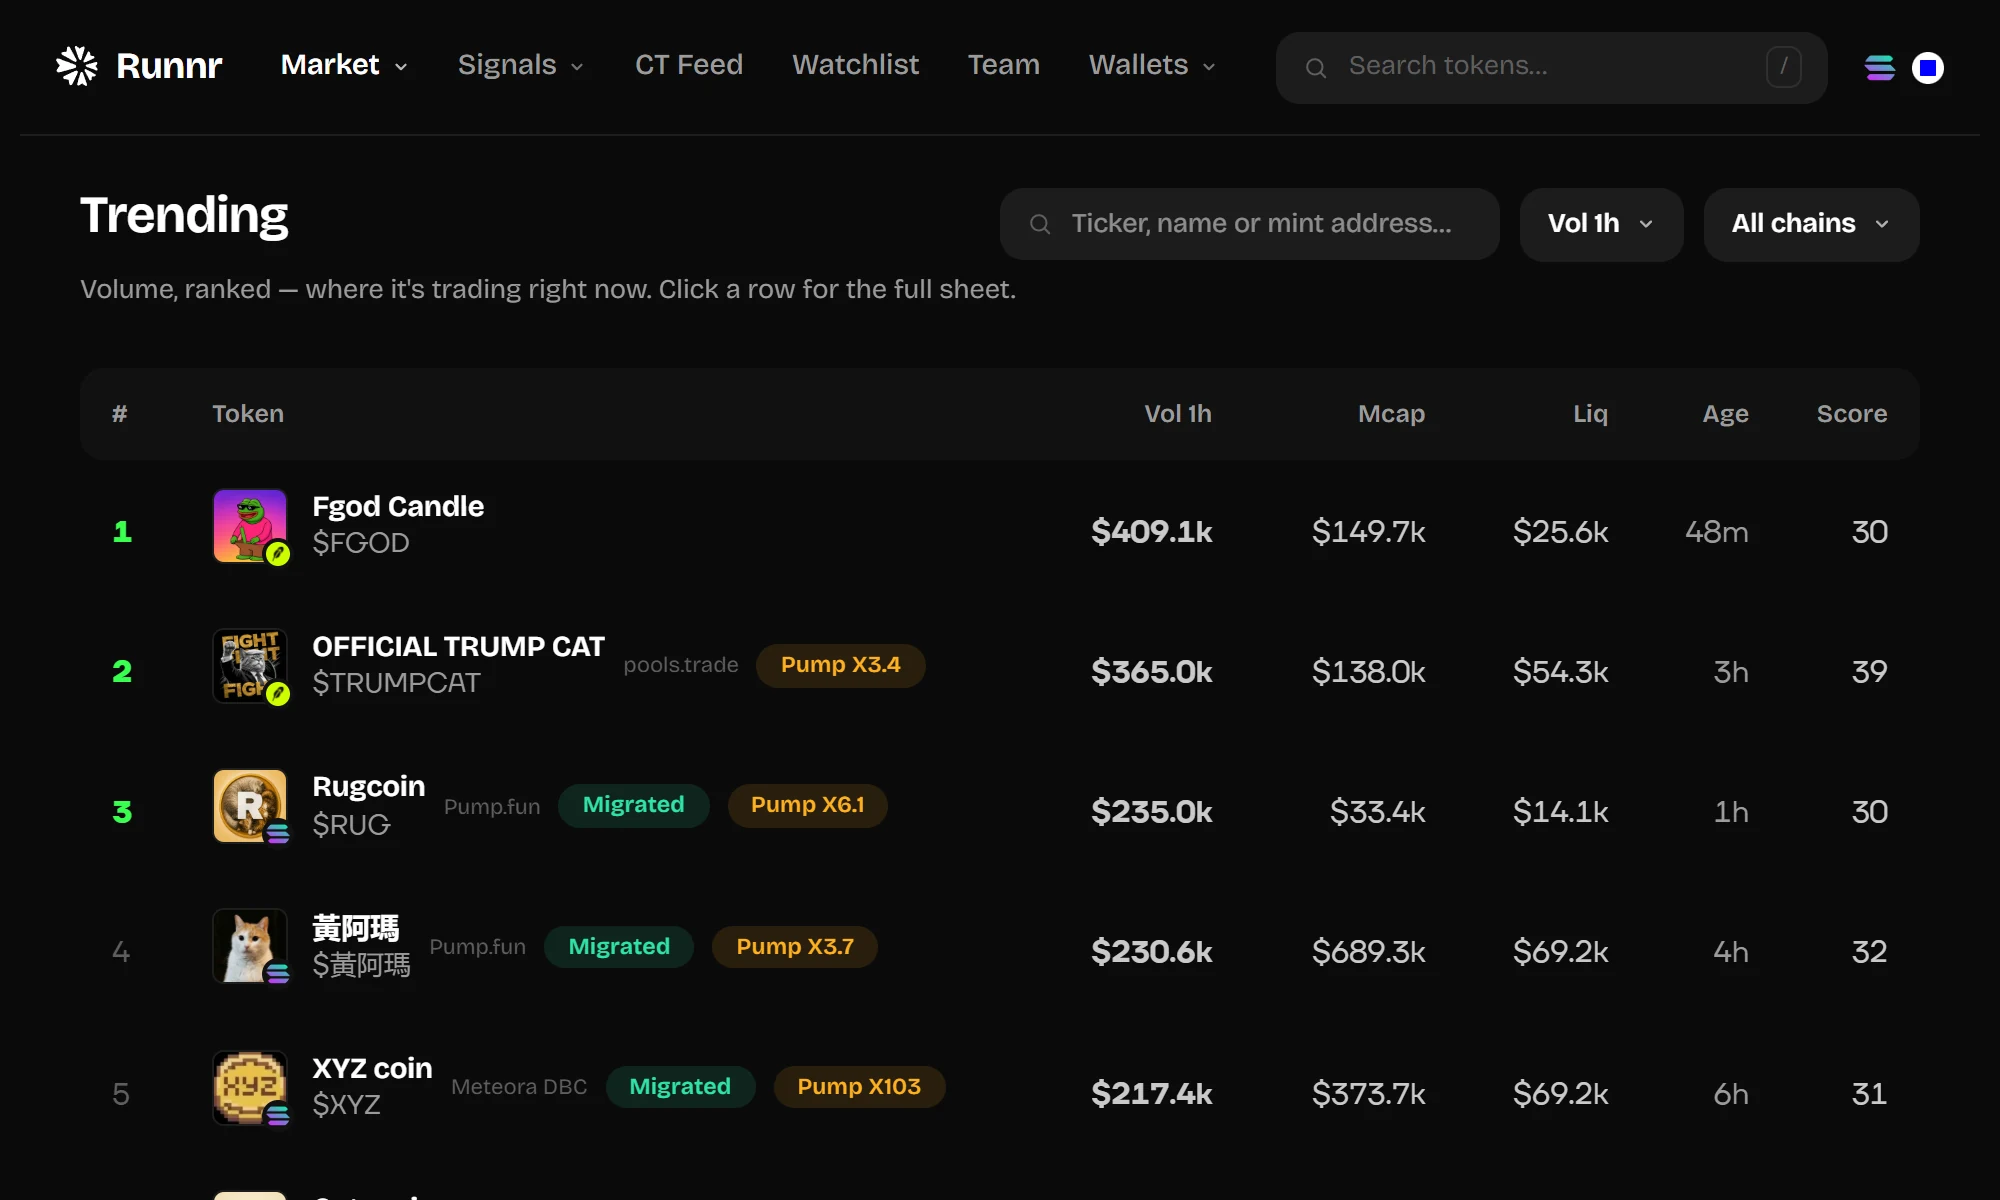
Task: Open the Watchlist page
Action: pos(855,65)
